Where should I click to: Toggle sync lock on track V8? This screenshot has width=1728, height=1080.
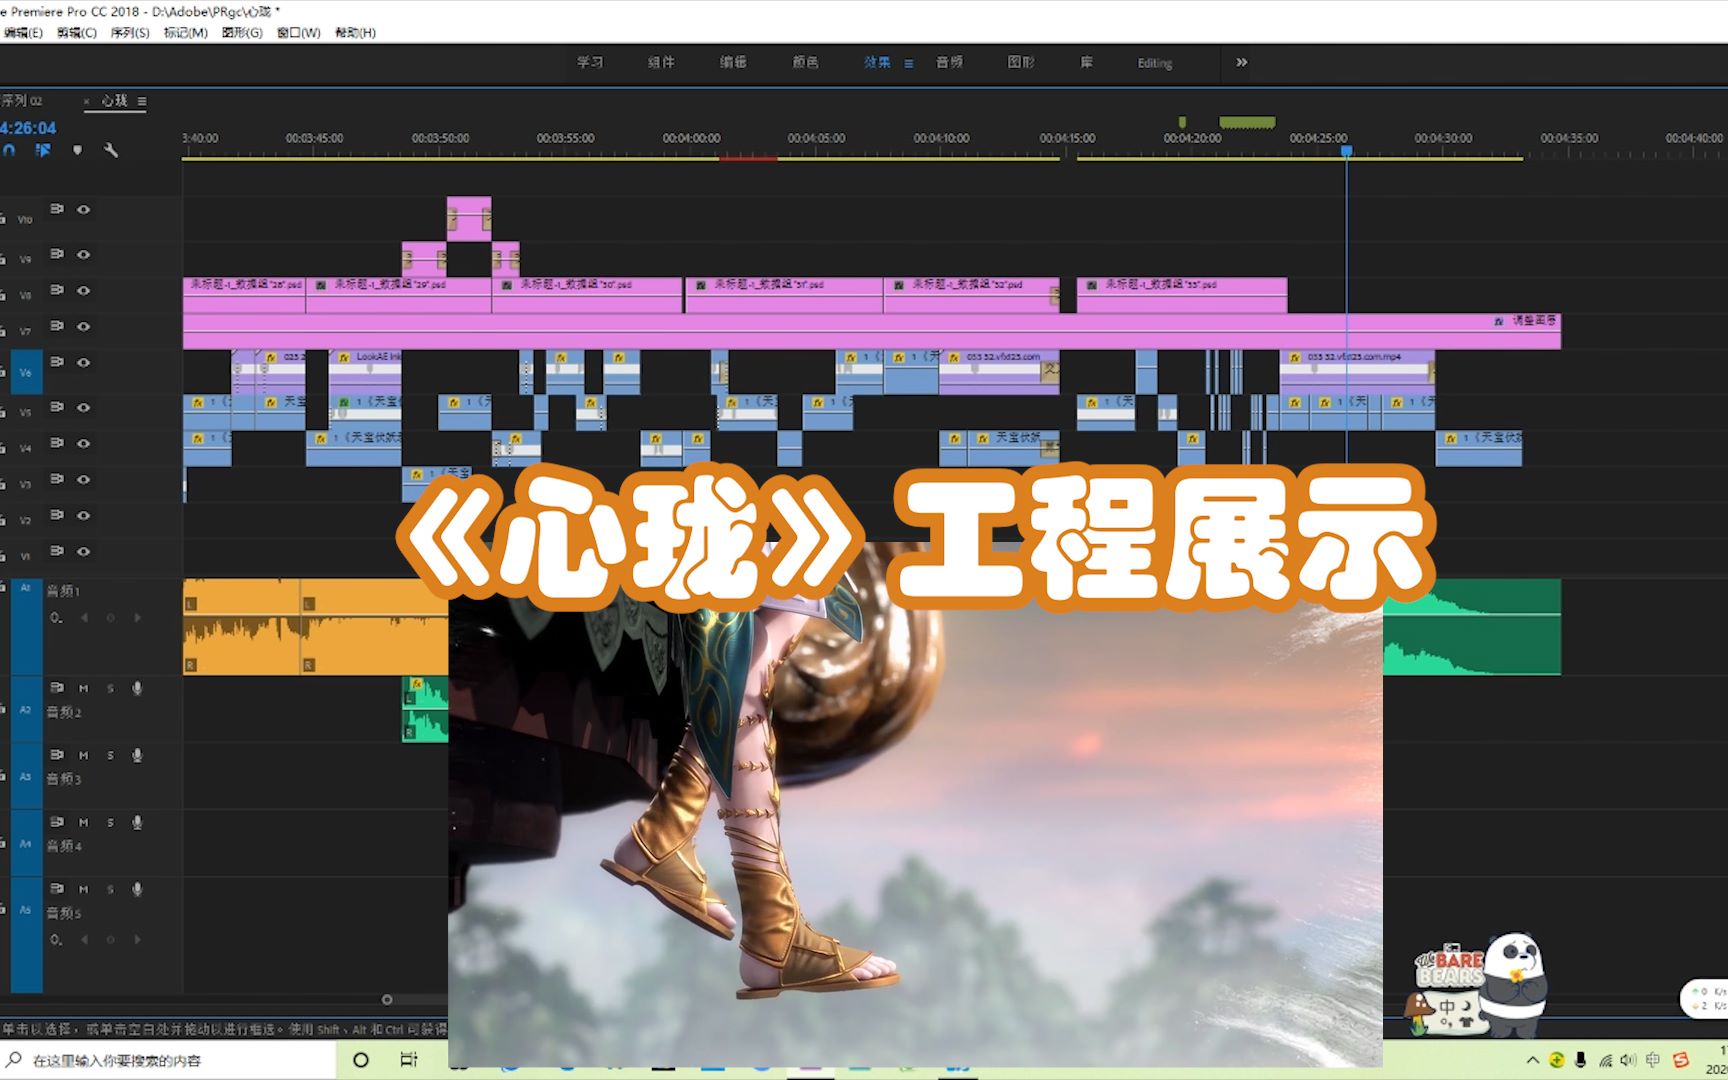tap(57, 290)
